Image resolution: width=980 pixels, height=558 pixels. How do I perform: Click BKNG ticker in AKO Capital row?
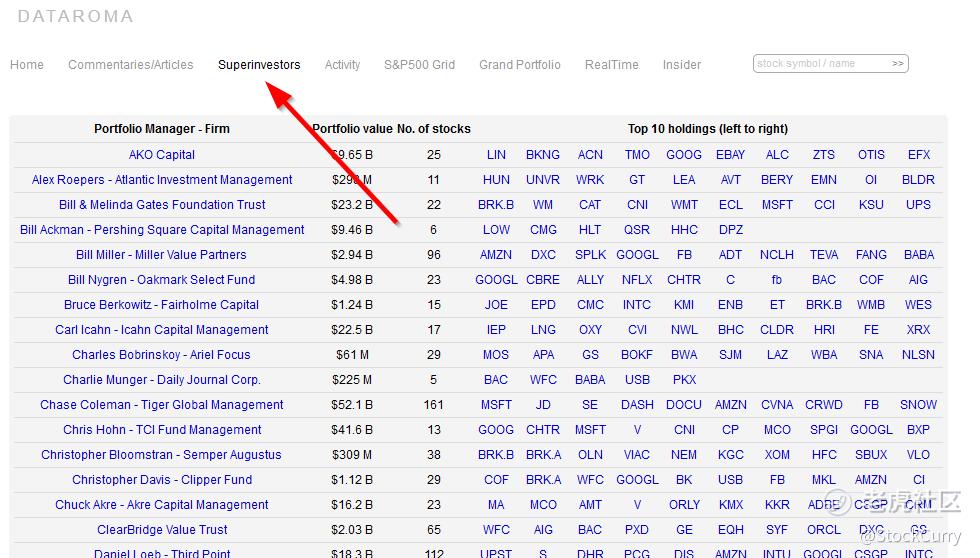tap(542, 155)
